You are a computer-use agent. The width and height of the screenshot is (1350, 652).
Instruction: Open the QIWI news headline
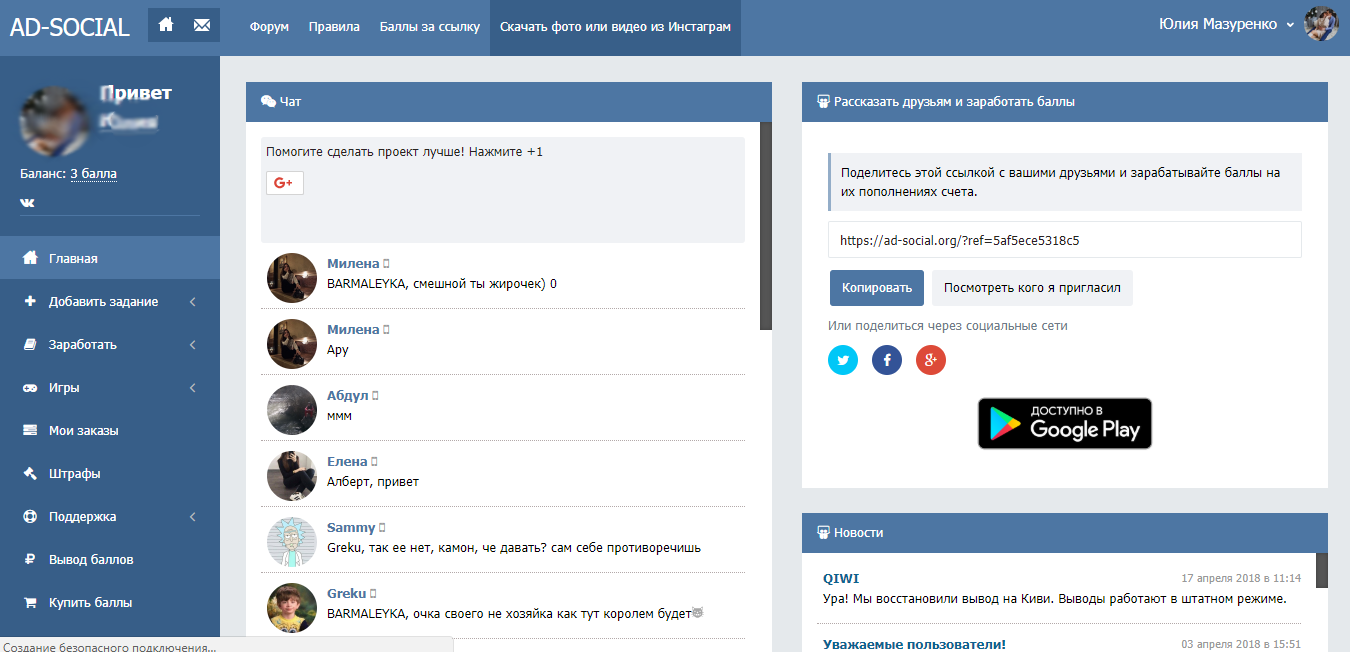click(x=841, y=578)
